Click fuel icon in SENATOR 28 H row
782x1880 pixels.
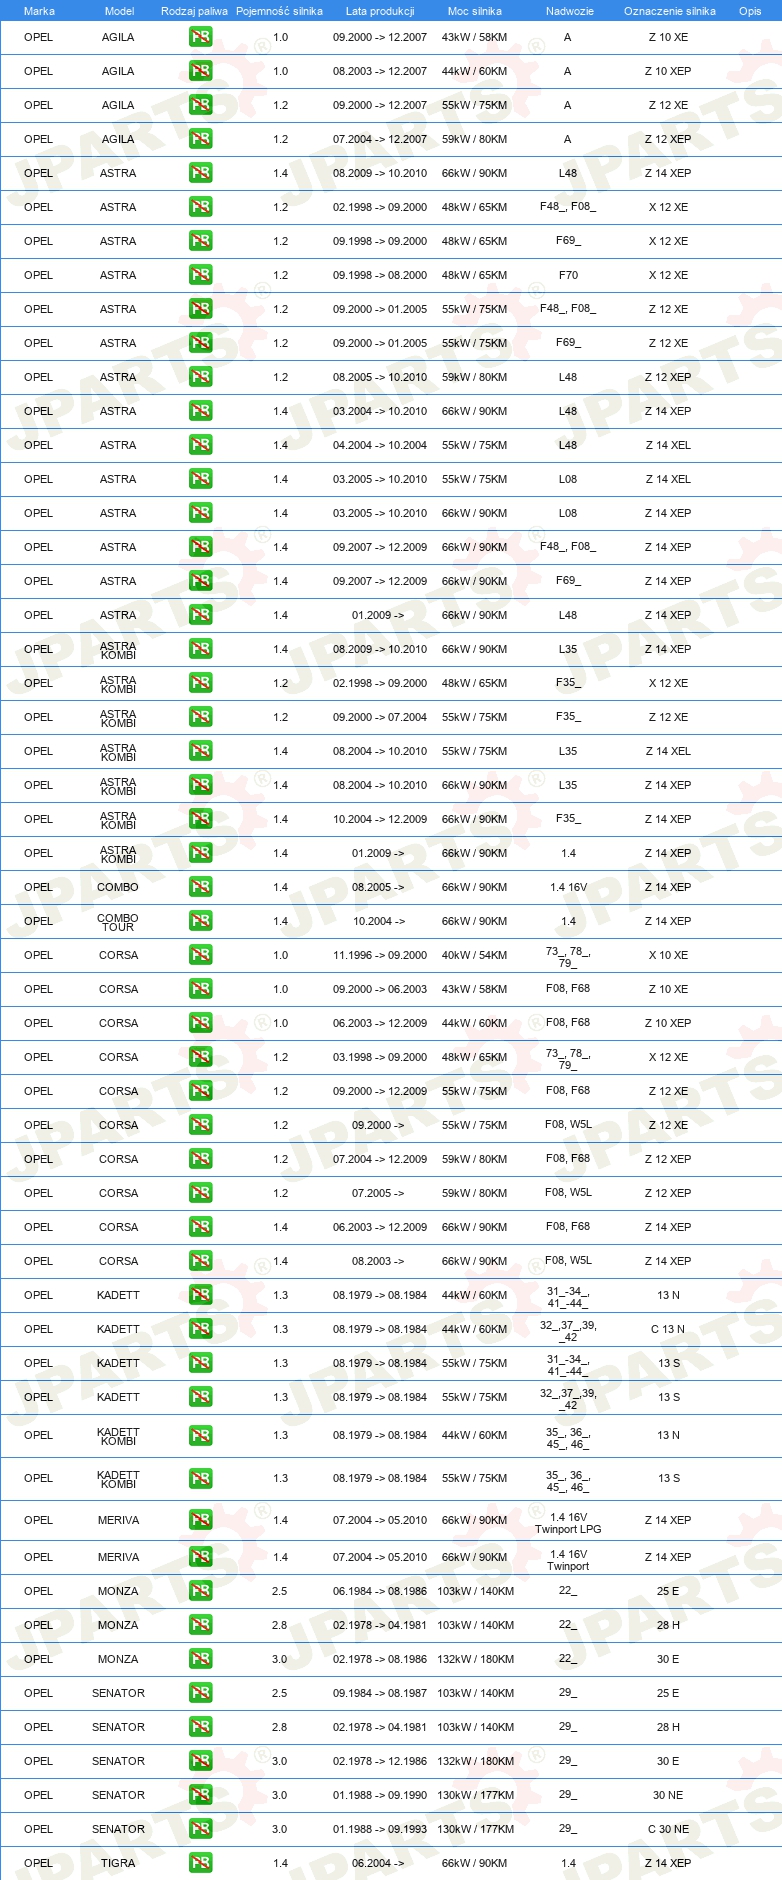point(200,1727)
